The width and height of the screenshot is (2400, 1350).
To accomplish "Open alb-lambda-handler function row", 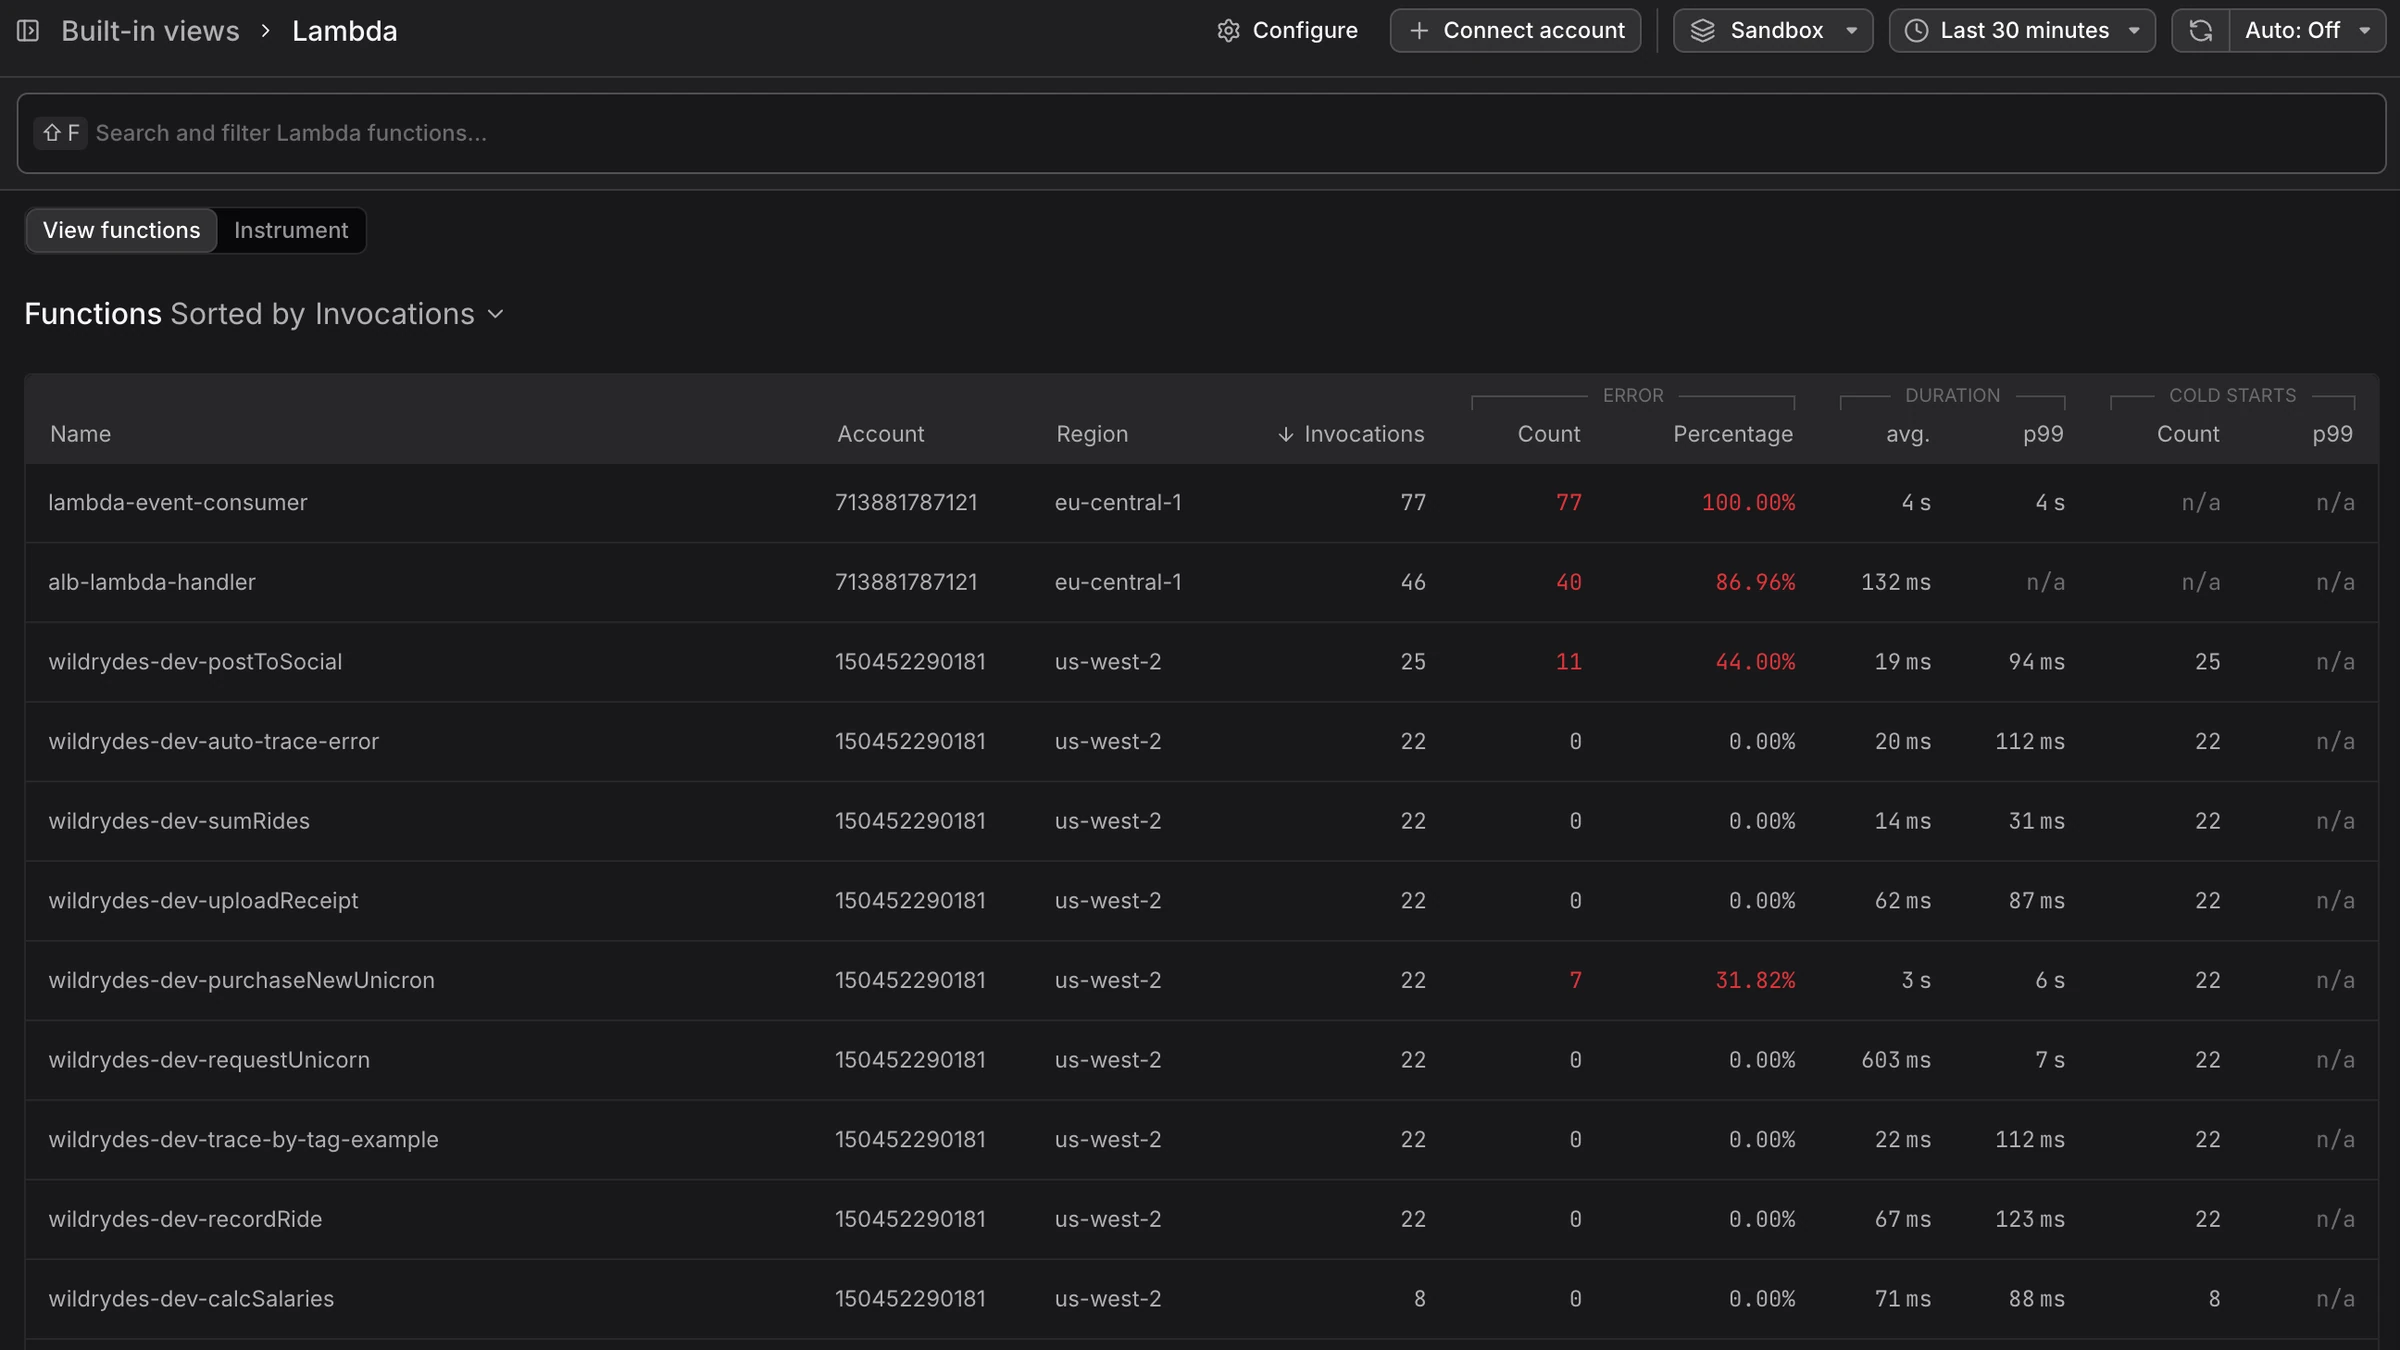I will pos(1201,582).
